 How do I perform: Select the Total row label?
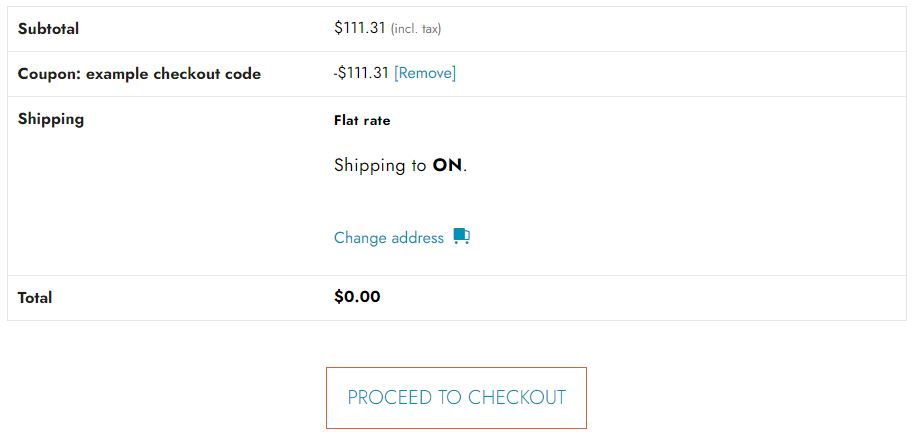pyautogui.click(x=35, y=298)
